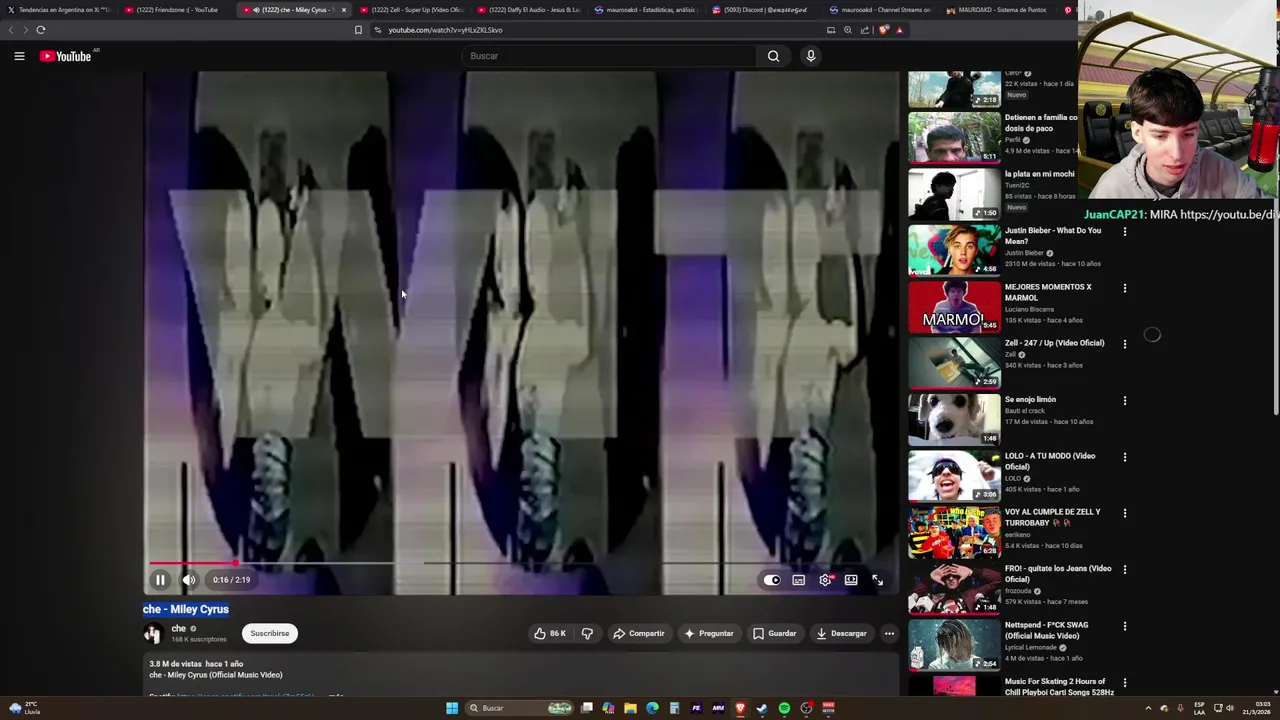This screenshot has height=720, width=1280.
Task: Pause the video
Action: (160, 580)
